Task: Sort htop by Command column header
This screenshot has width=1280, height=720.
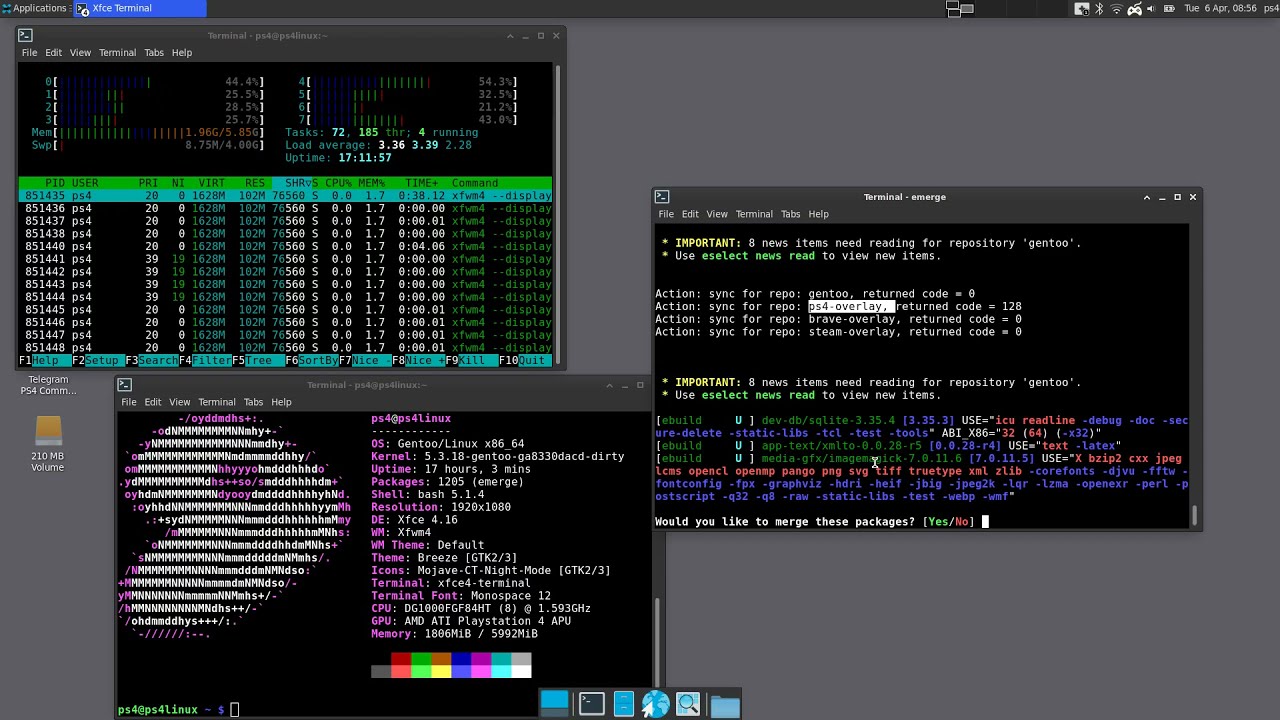Action: [475, 183]
